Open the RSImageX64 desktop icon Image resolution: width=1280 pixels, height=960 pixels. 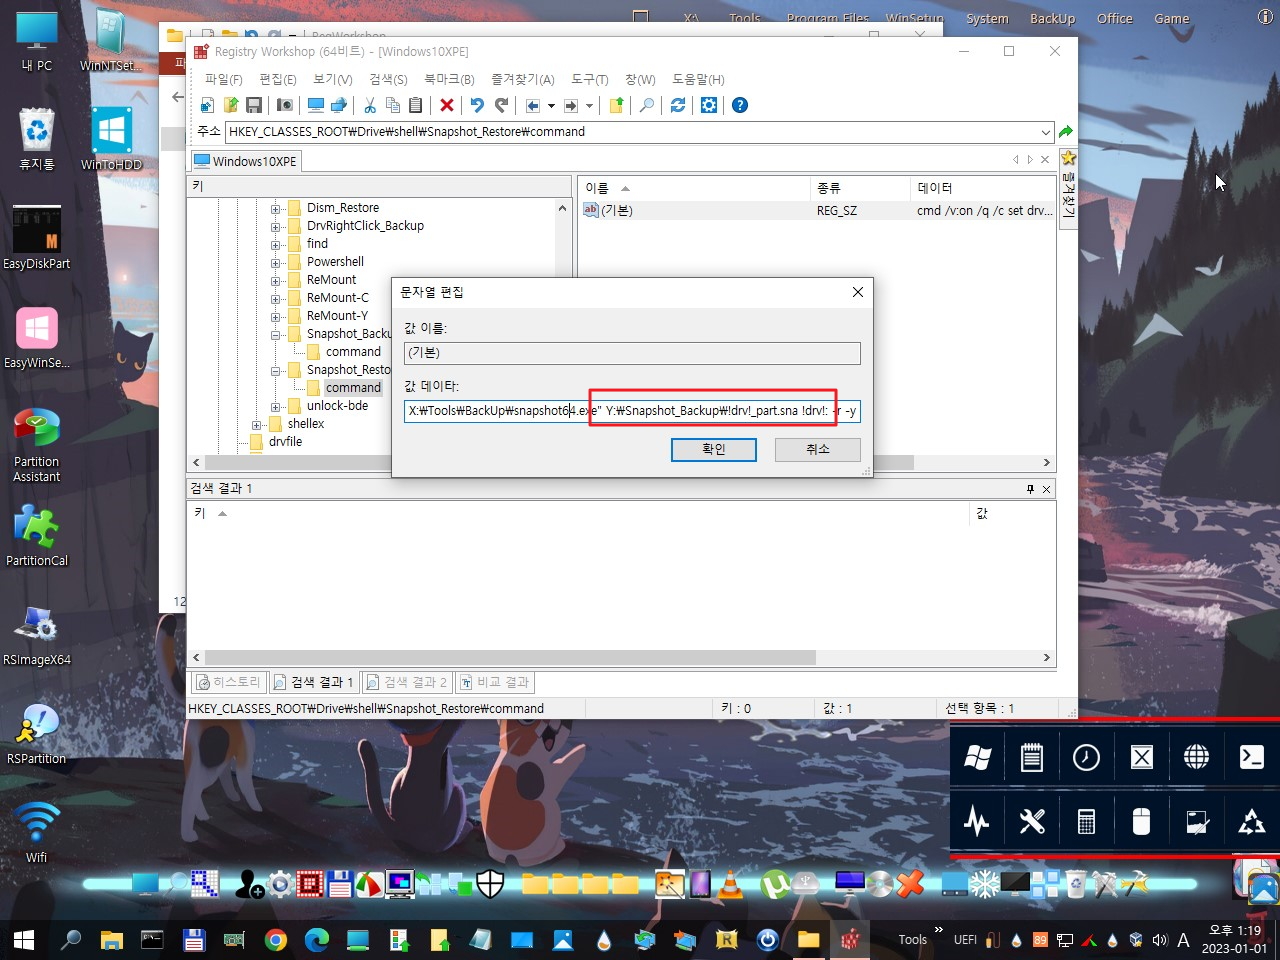(37, 635)
